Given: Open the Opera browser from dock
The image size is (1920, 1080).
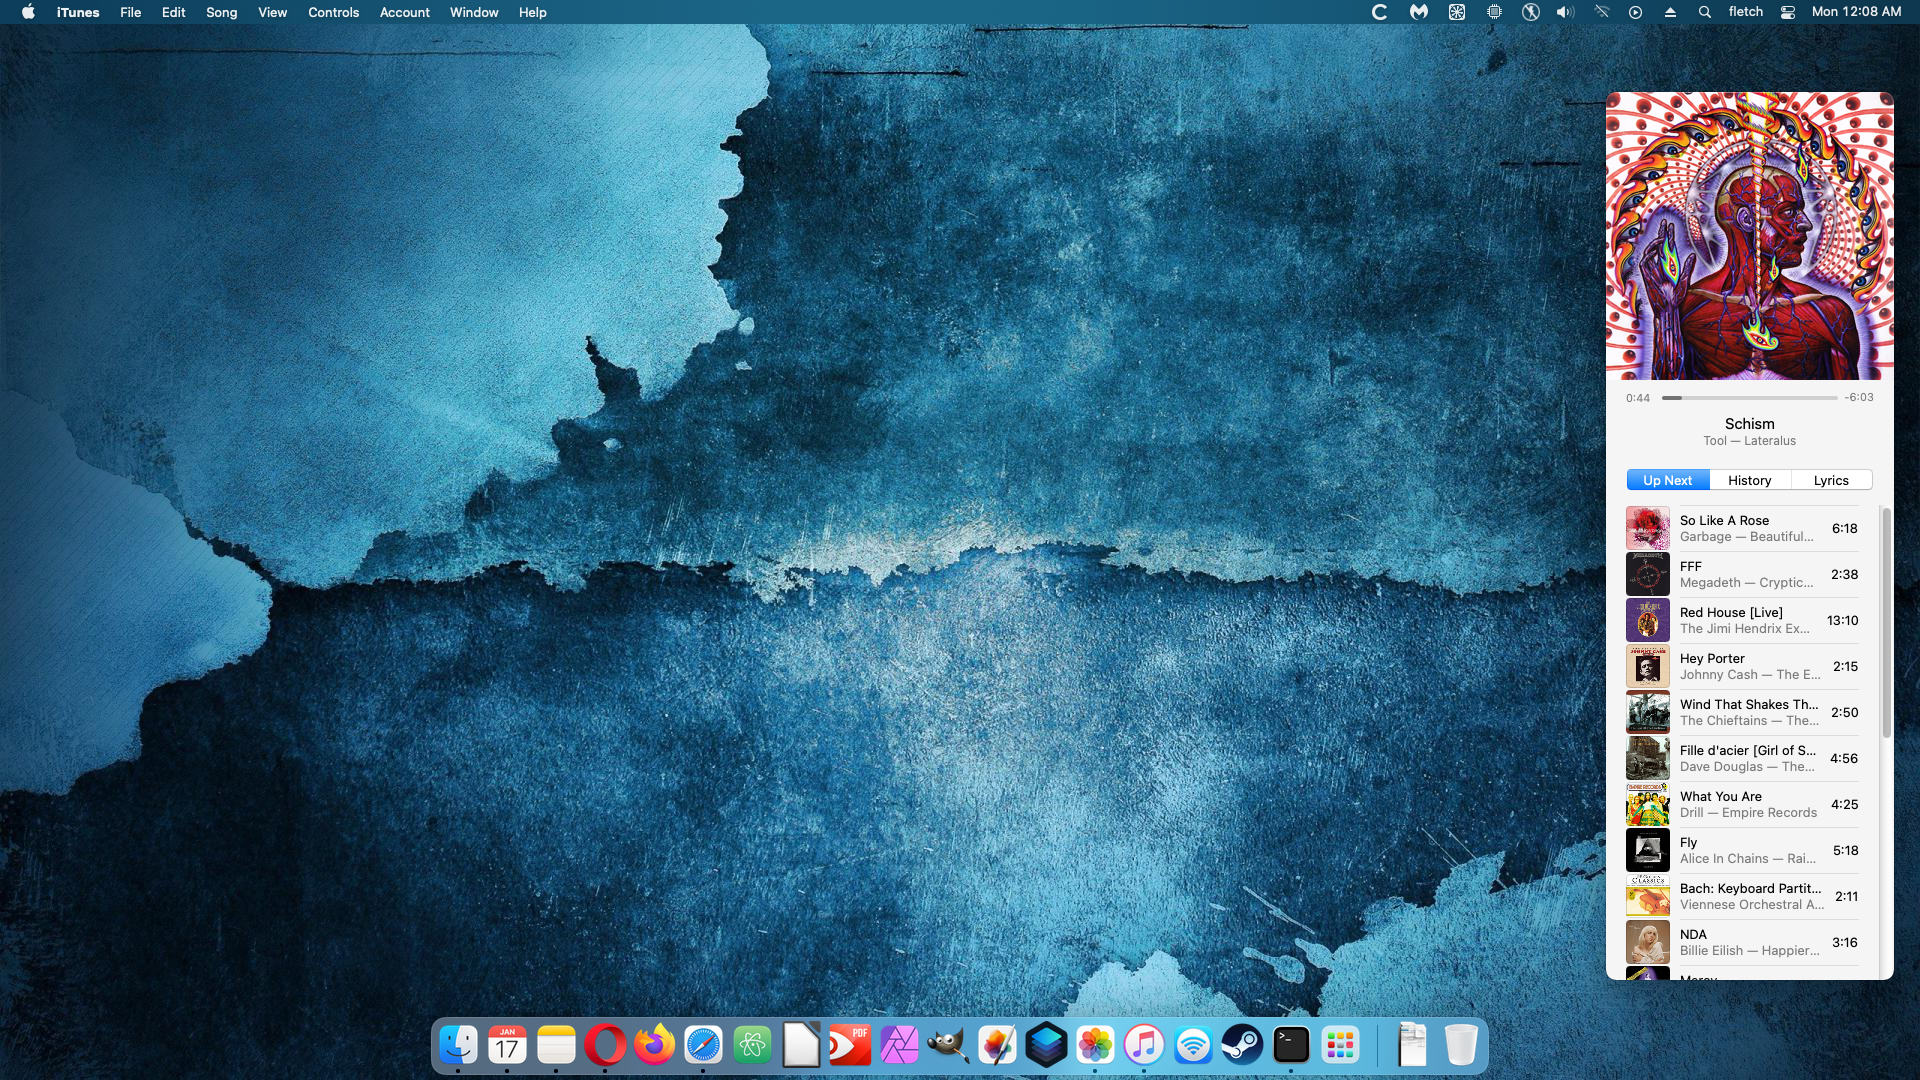Looking at the screenshot, I should (606, 1046).
